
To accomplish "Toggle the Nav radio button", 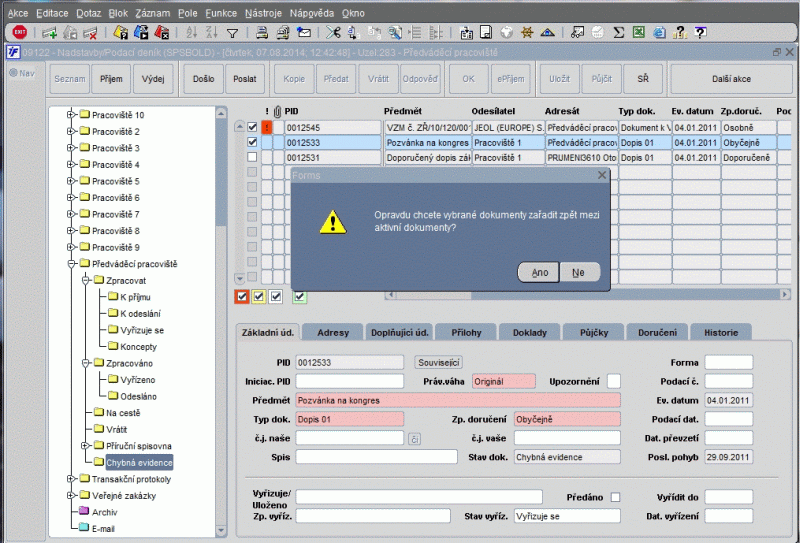I will point(13,73).
